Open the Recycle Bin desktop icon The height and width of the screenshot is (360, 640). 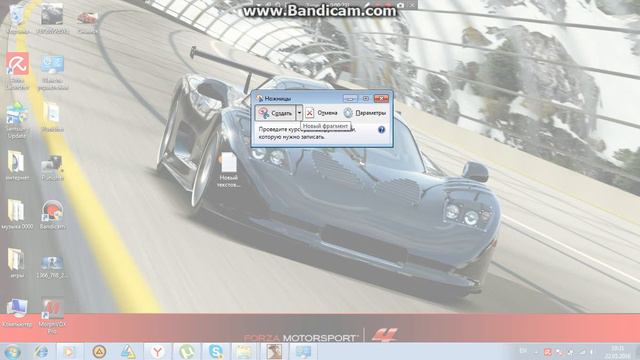point(18,18)
